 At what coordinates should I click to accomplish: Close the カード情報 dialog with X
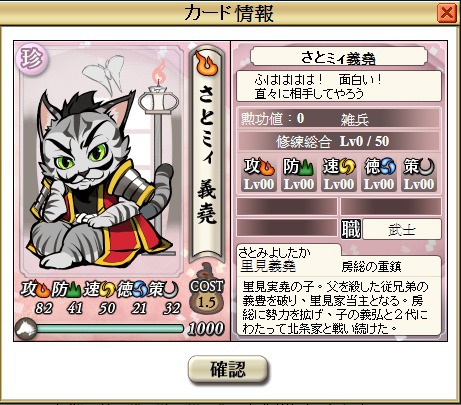447,13
